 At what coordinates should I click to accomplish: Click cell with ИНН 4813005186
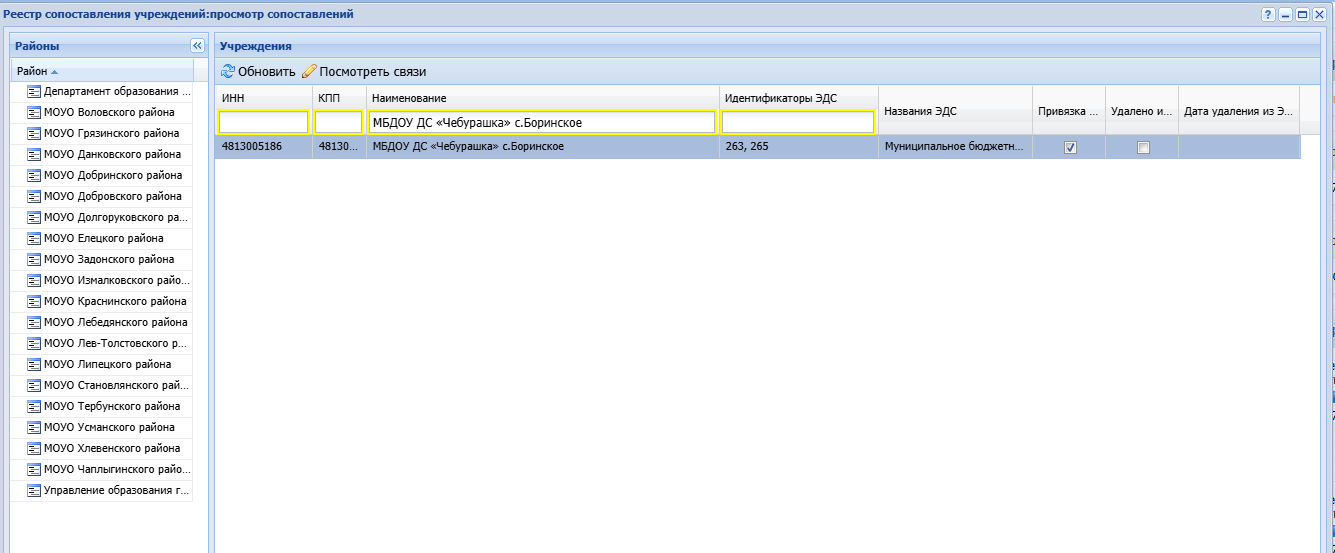click(x=264, y=147)
